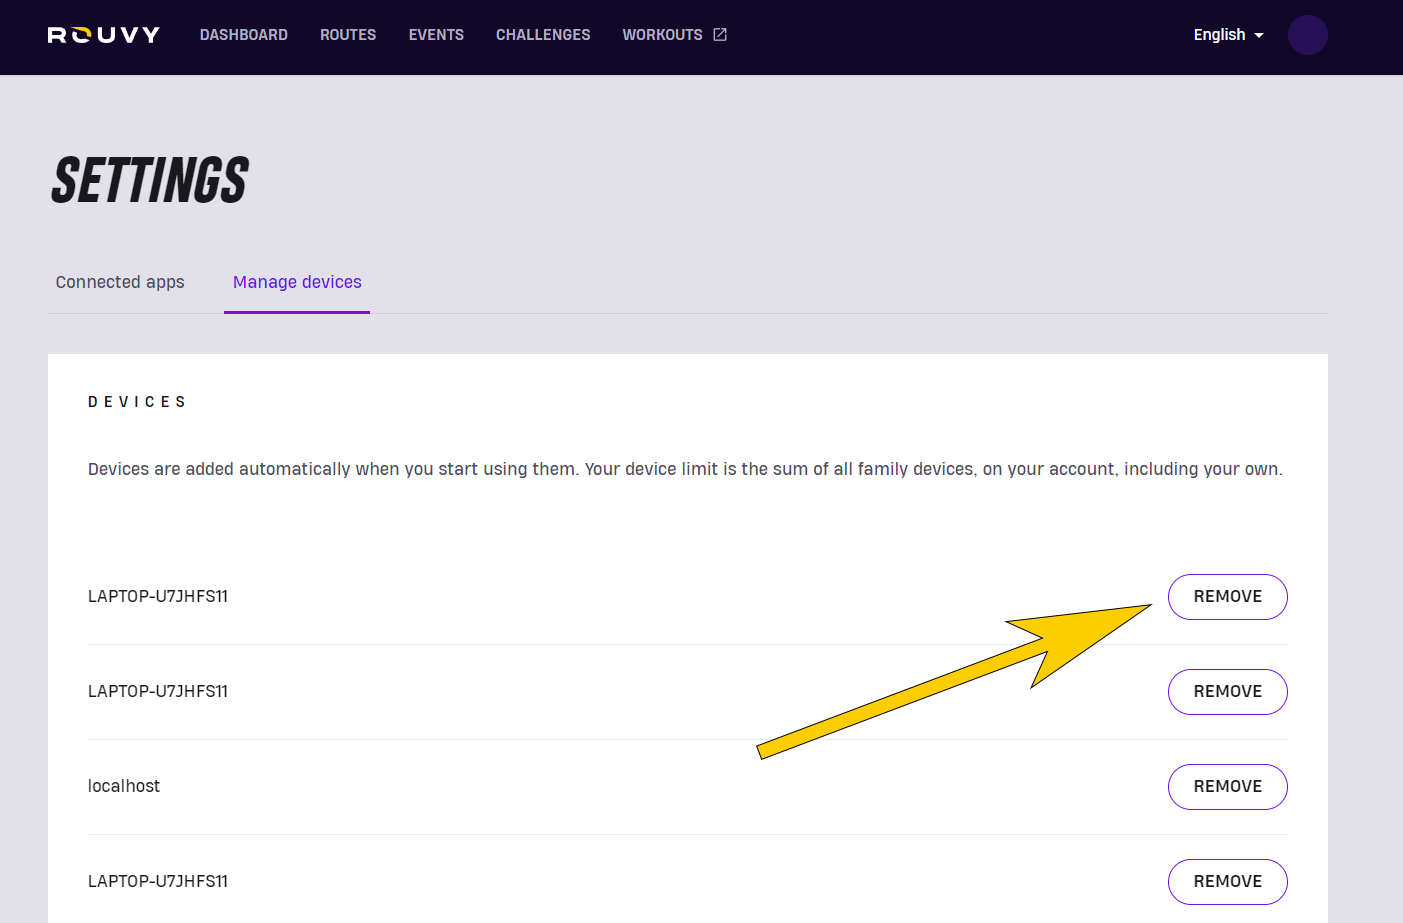Open the ROUVY logo home link
The height and width of the screenshot is (923, 1403).
[x=104, y=35]
